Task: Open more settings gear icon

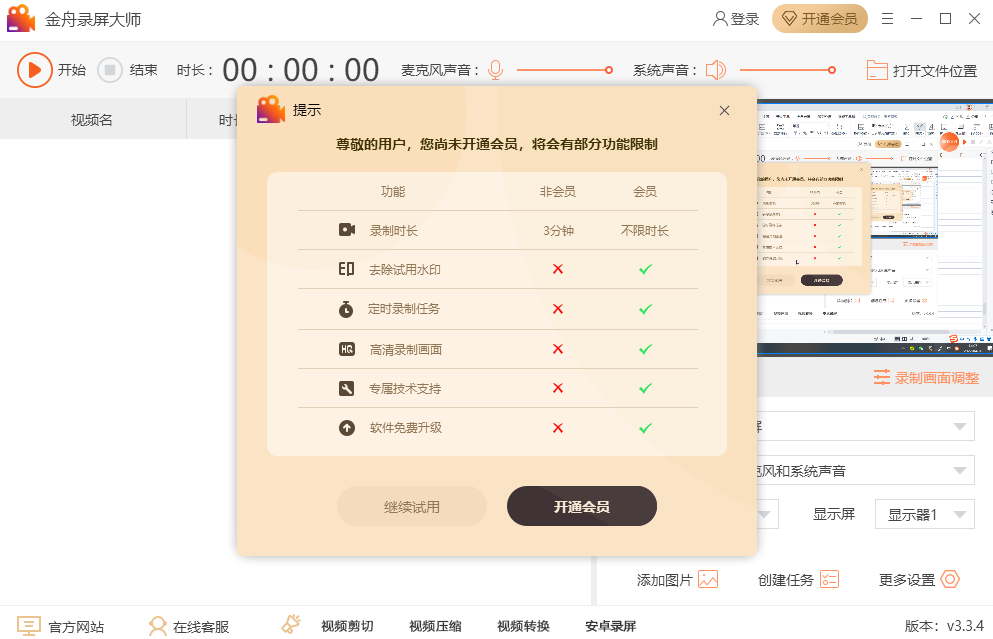Action: click(950, 579)
